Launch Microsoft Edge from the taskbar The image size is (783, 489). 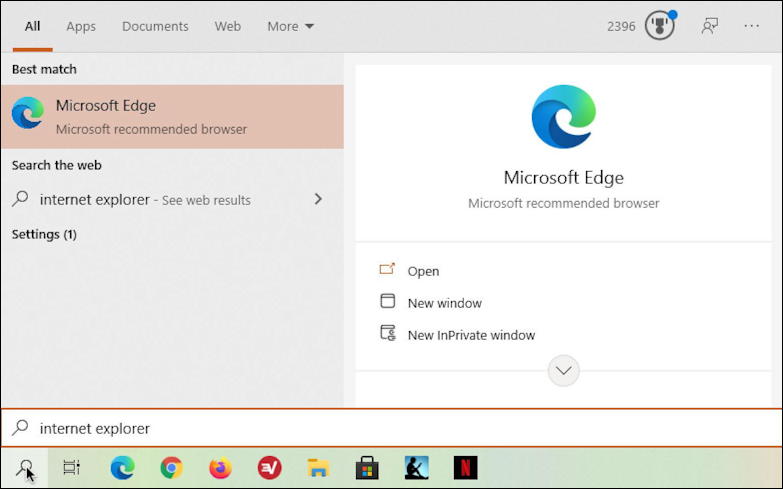pyautogui.click(x=122, y=468)
